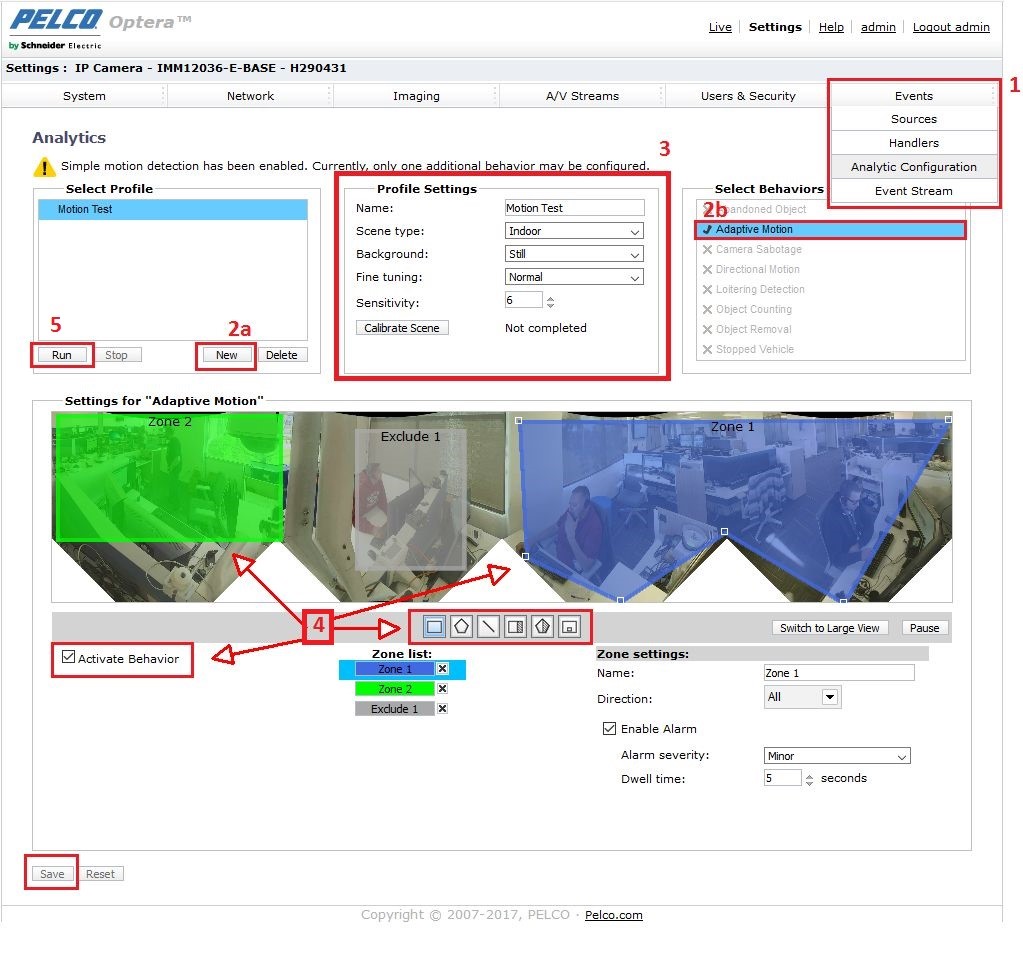The width and height of the screenshot is (1023, 973).
Task: Open the Imaging settings tab
Action: click(x=416, y=96)
